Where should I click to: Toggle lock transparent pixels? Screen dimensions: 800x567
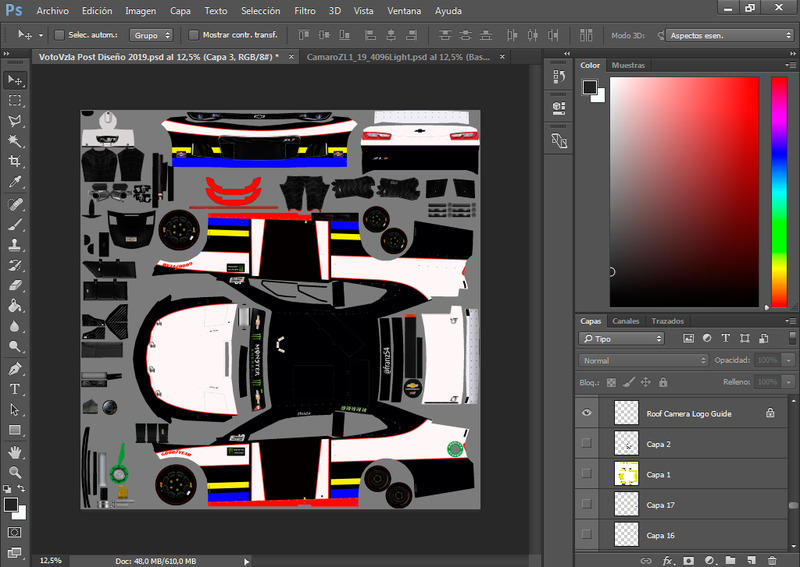coord(611,382)
